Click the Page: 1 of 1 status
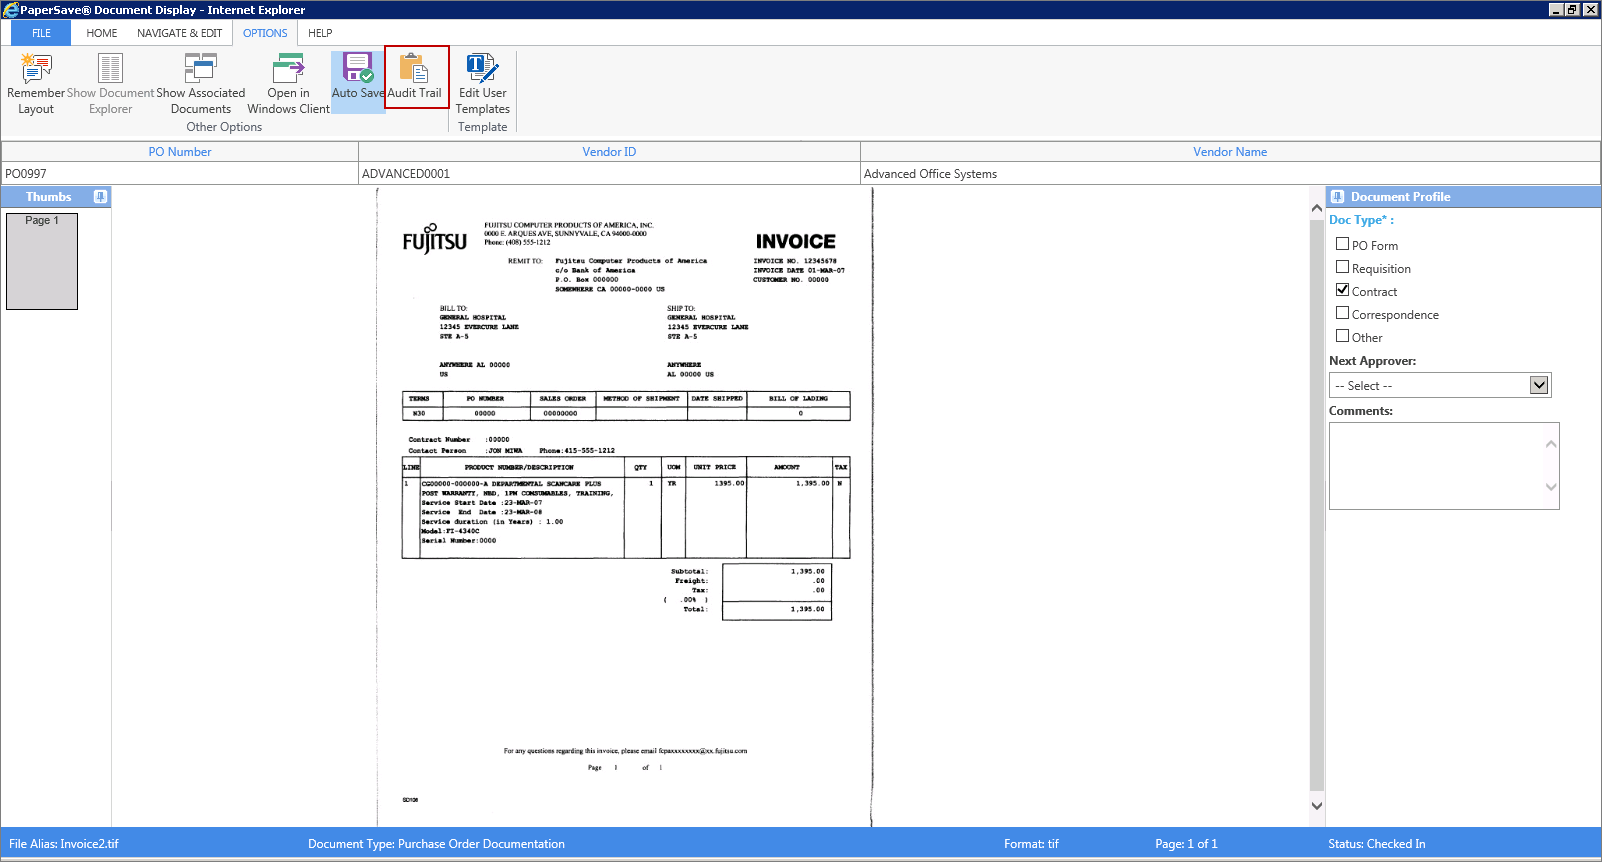 (1186, 844)
